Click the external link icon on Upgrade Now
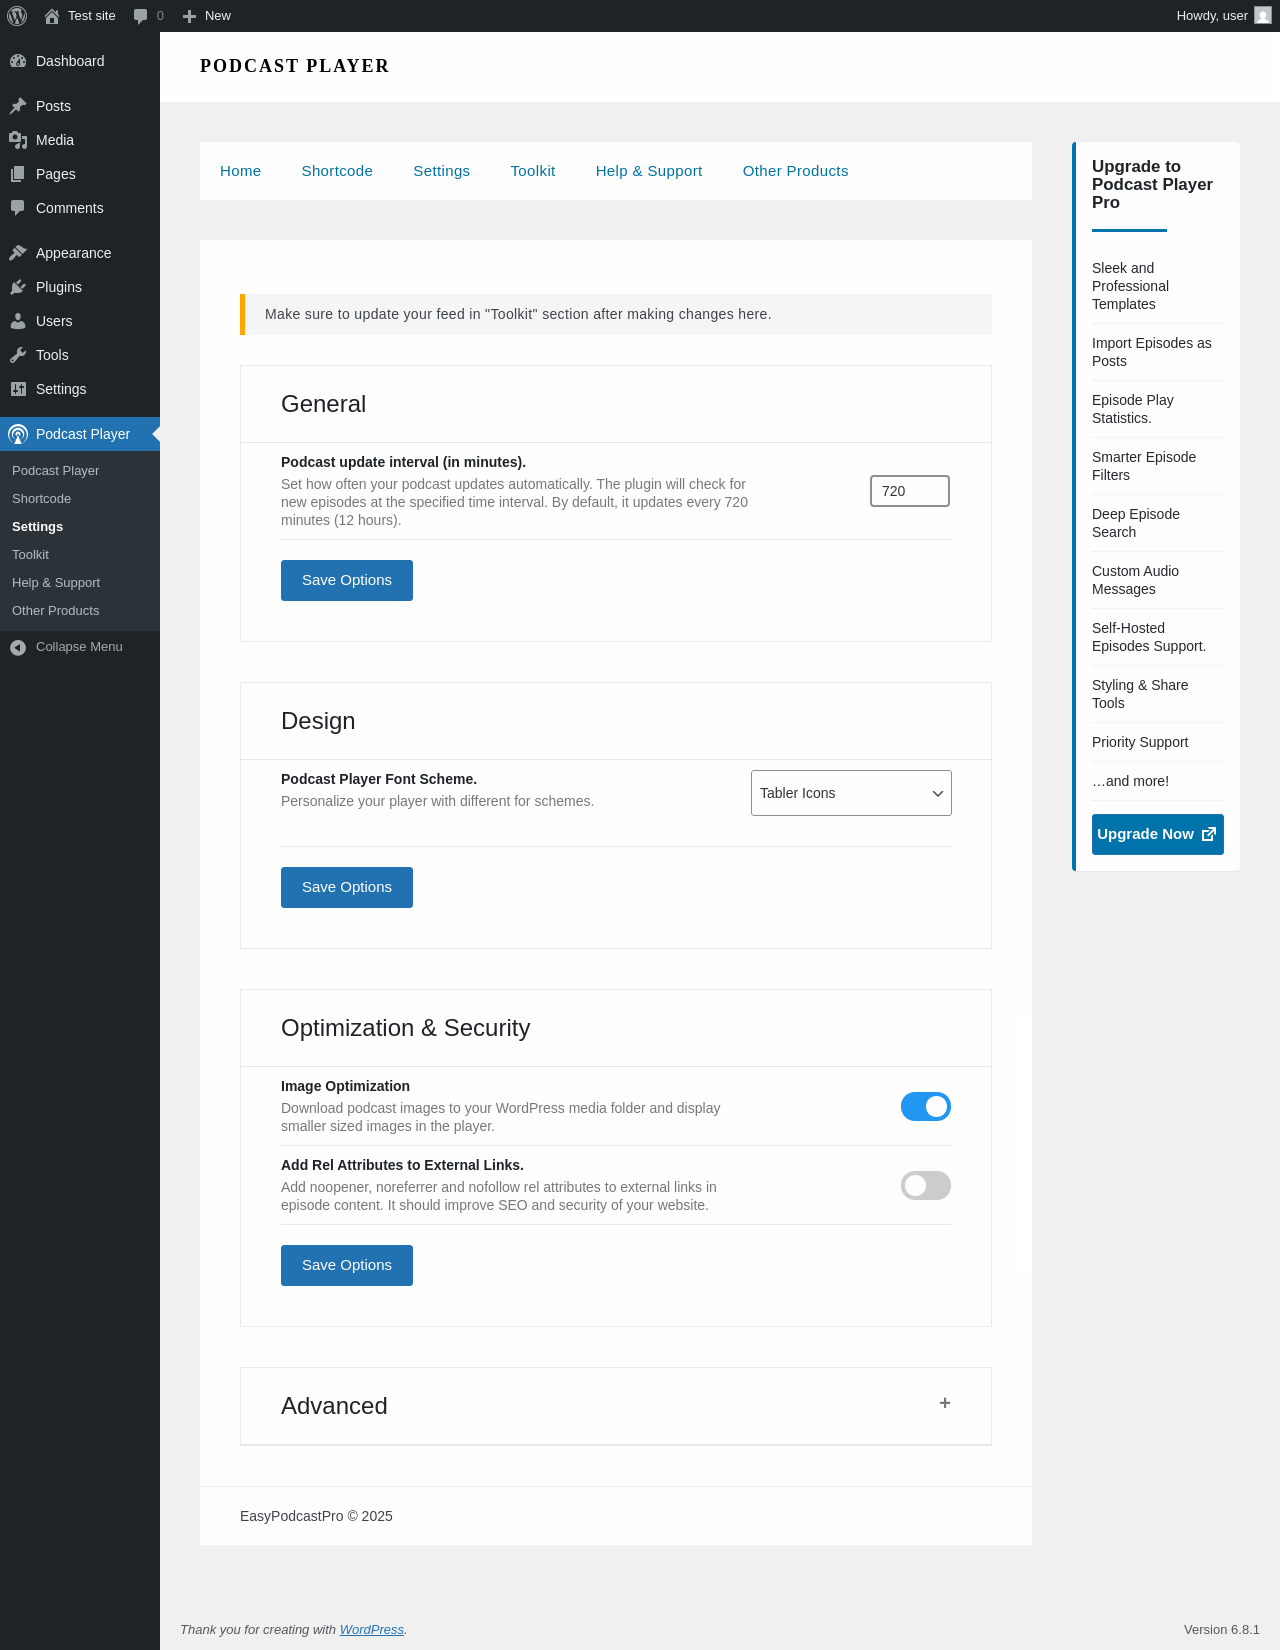The height and width of the screenshot is (1650, 1280). pyautogui.click(x=1209, y=834)
